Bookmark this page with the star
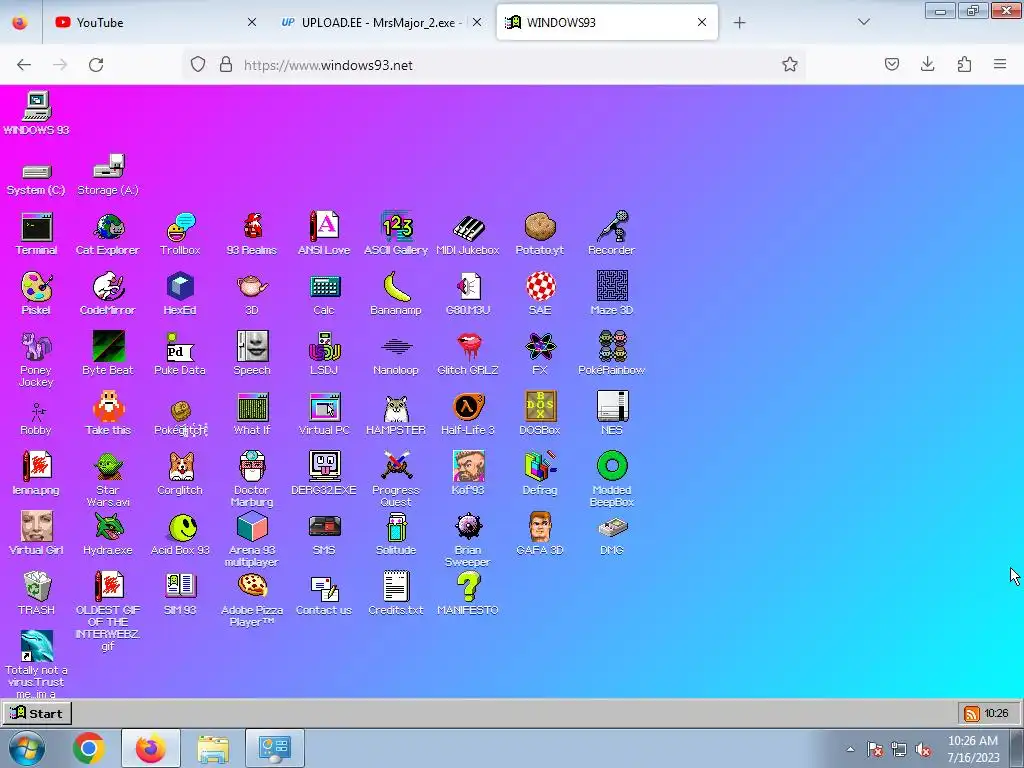Screen dimensions: 1024x768 (790, 64)
